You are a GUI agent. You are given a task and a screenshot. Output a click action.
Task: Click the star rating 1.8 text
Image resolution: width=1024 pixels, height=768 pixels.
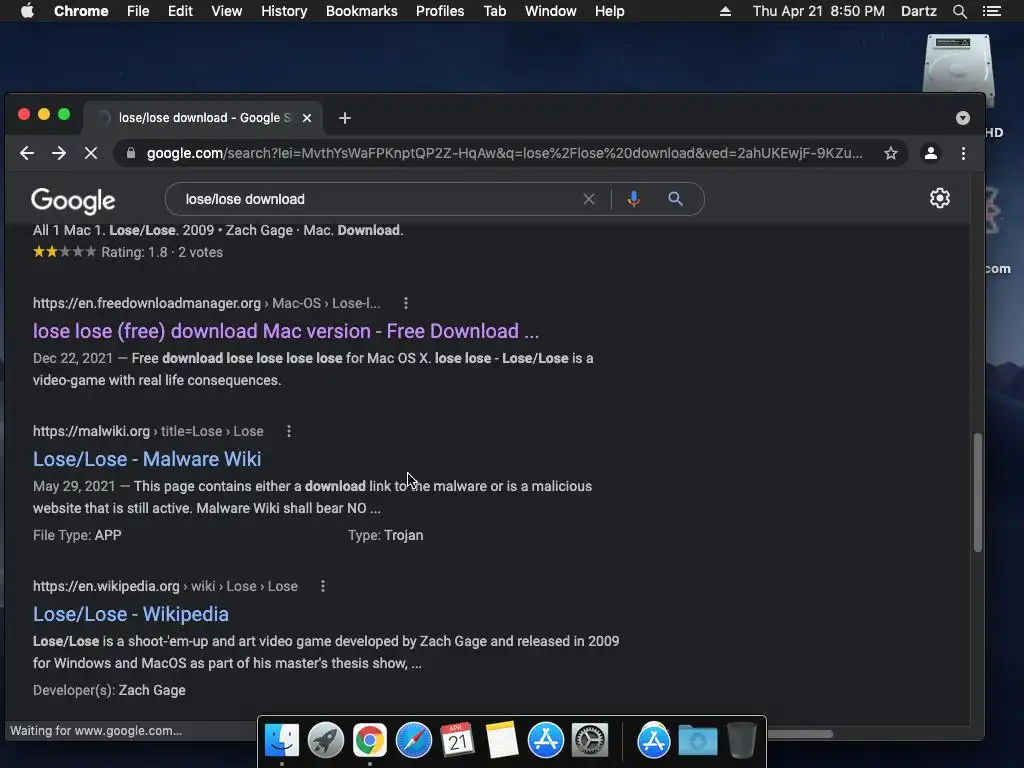click(x=162, y=252)
